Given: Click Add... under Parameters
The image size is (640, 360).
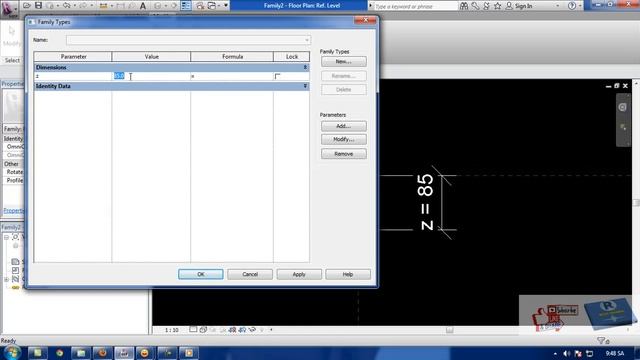Looking at the screenshot, I should pos(344,126).
